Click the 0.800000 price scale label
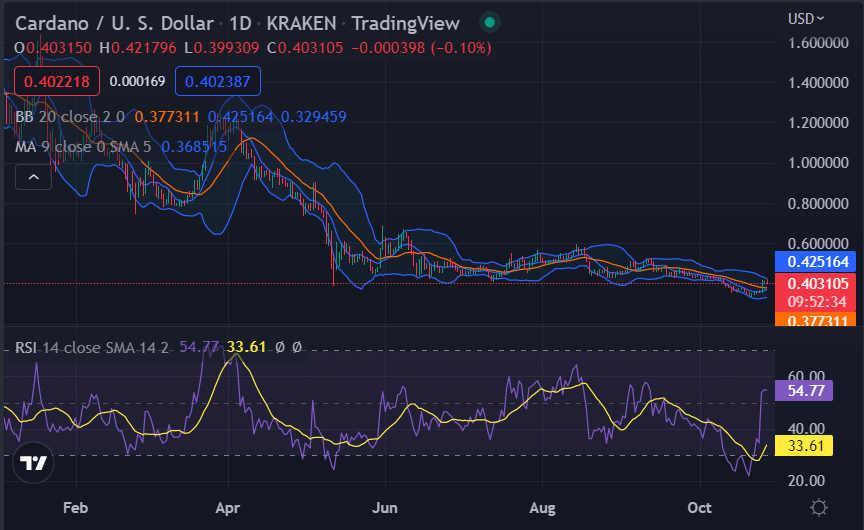The height and width of the screenshot is (530, 864). point(818,204)
